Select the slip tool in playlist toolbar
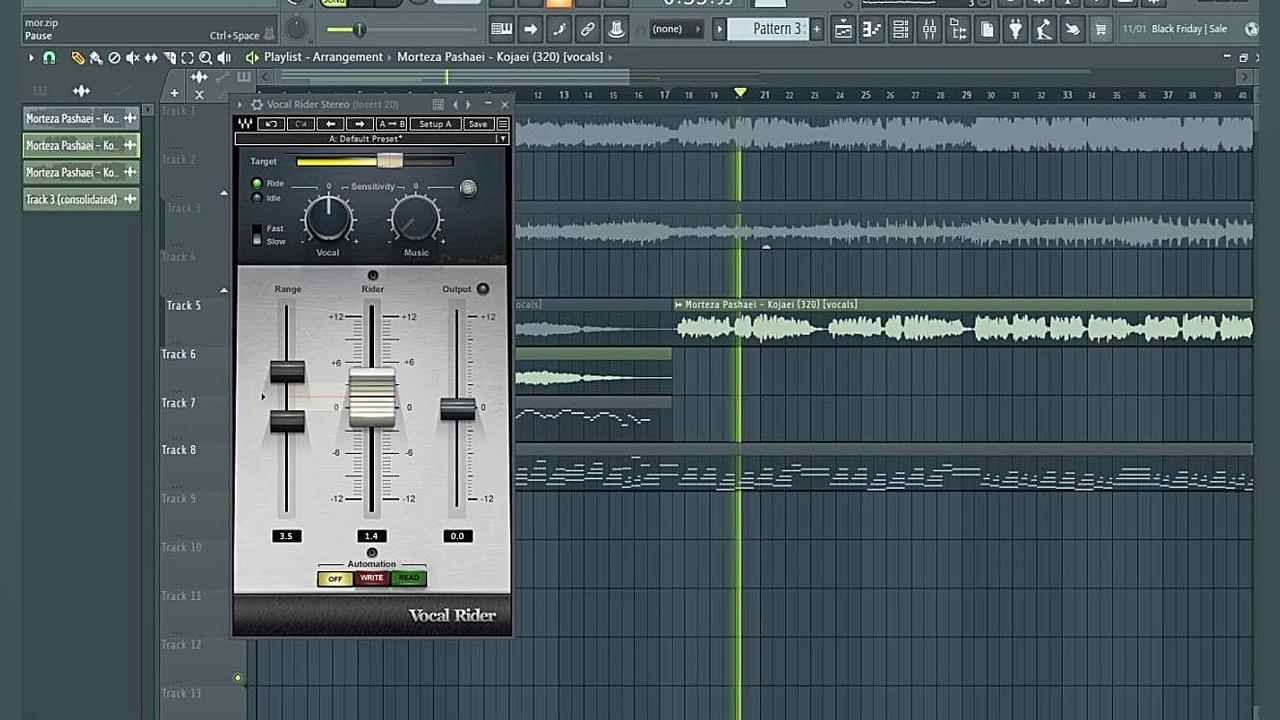This screenshot has width=1280, height=720. click(x=150, y=58)
